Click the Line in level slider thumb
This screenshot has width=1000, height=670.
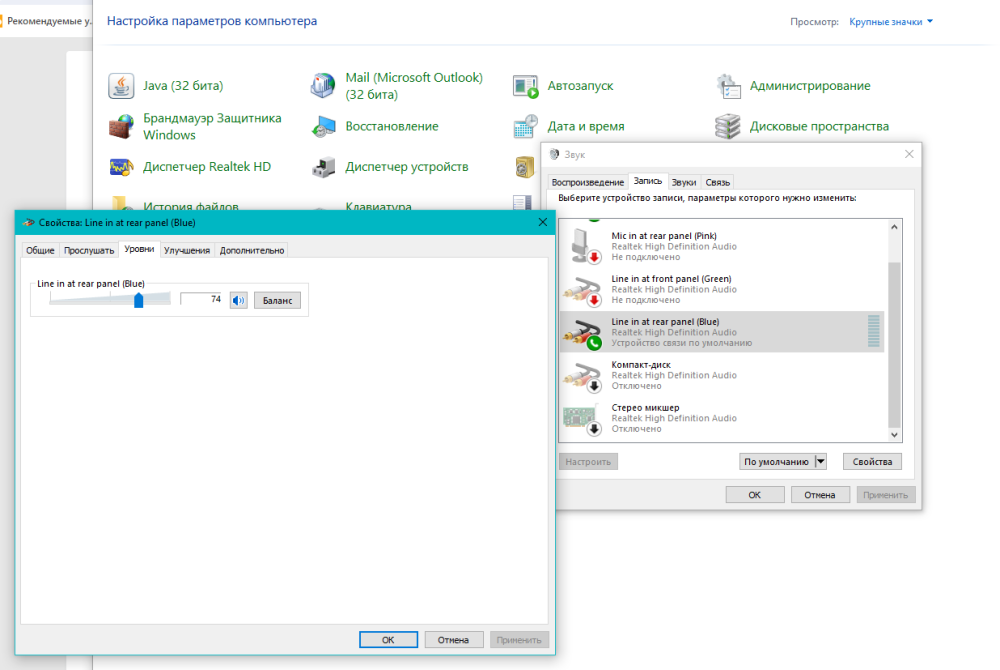[x=139, y=300]
